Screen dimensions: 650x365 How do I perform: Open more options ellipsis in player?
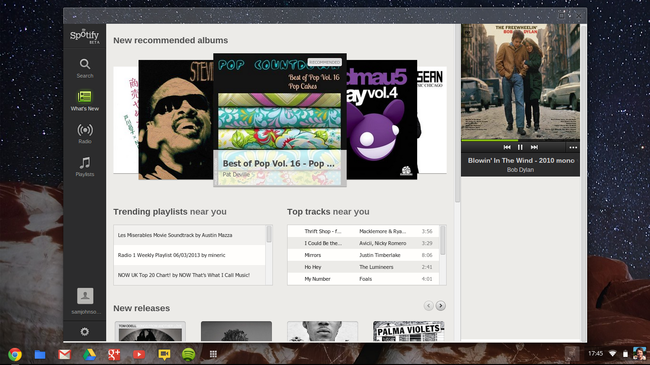(573, 147)
